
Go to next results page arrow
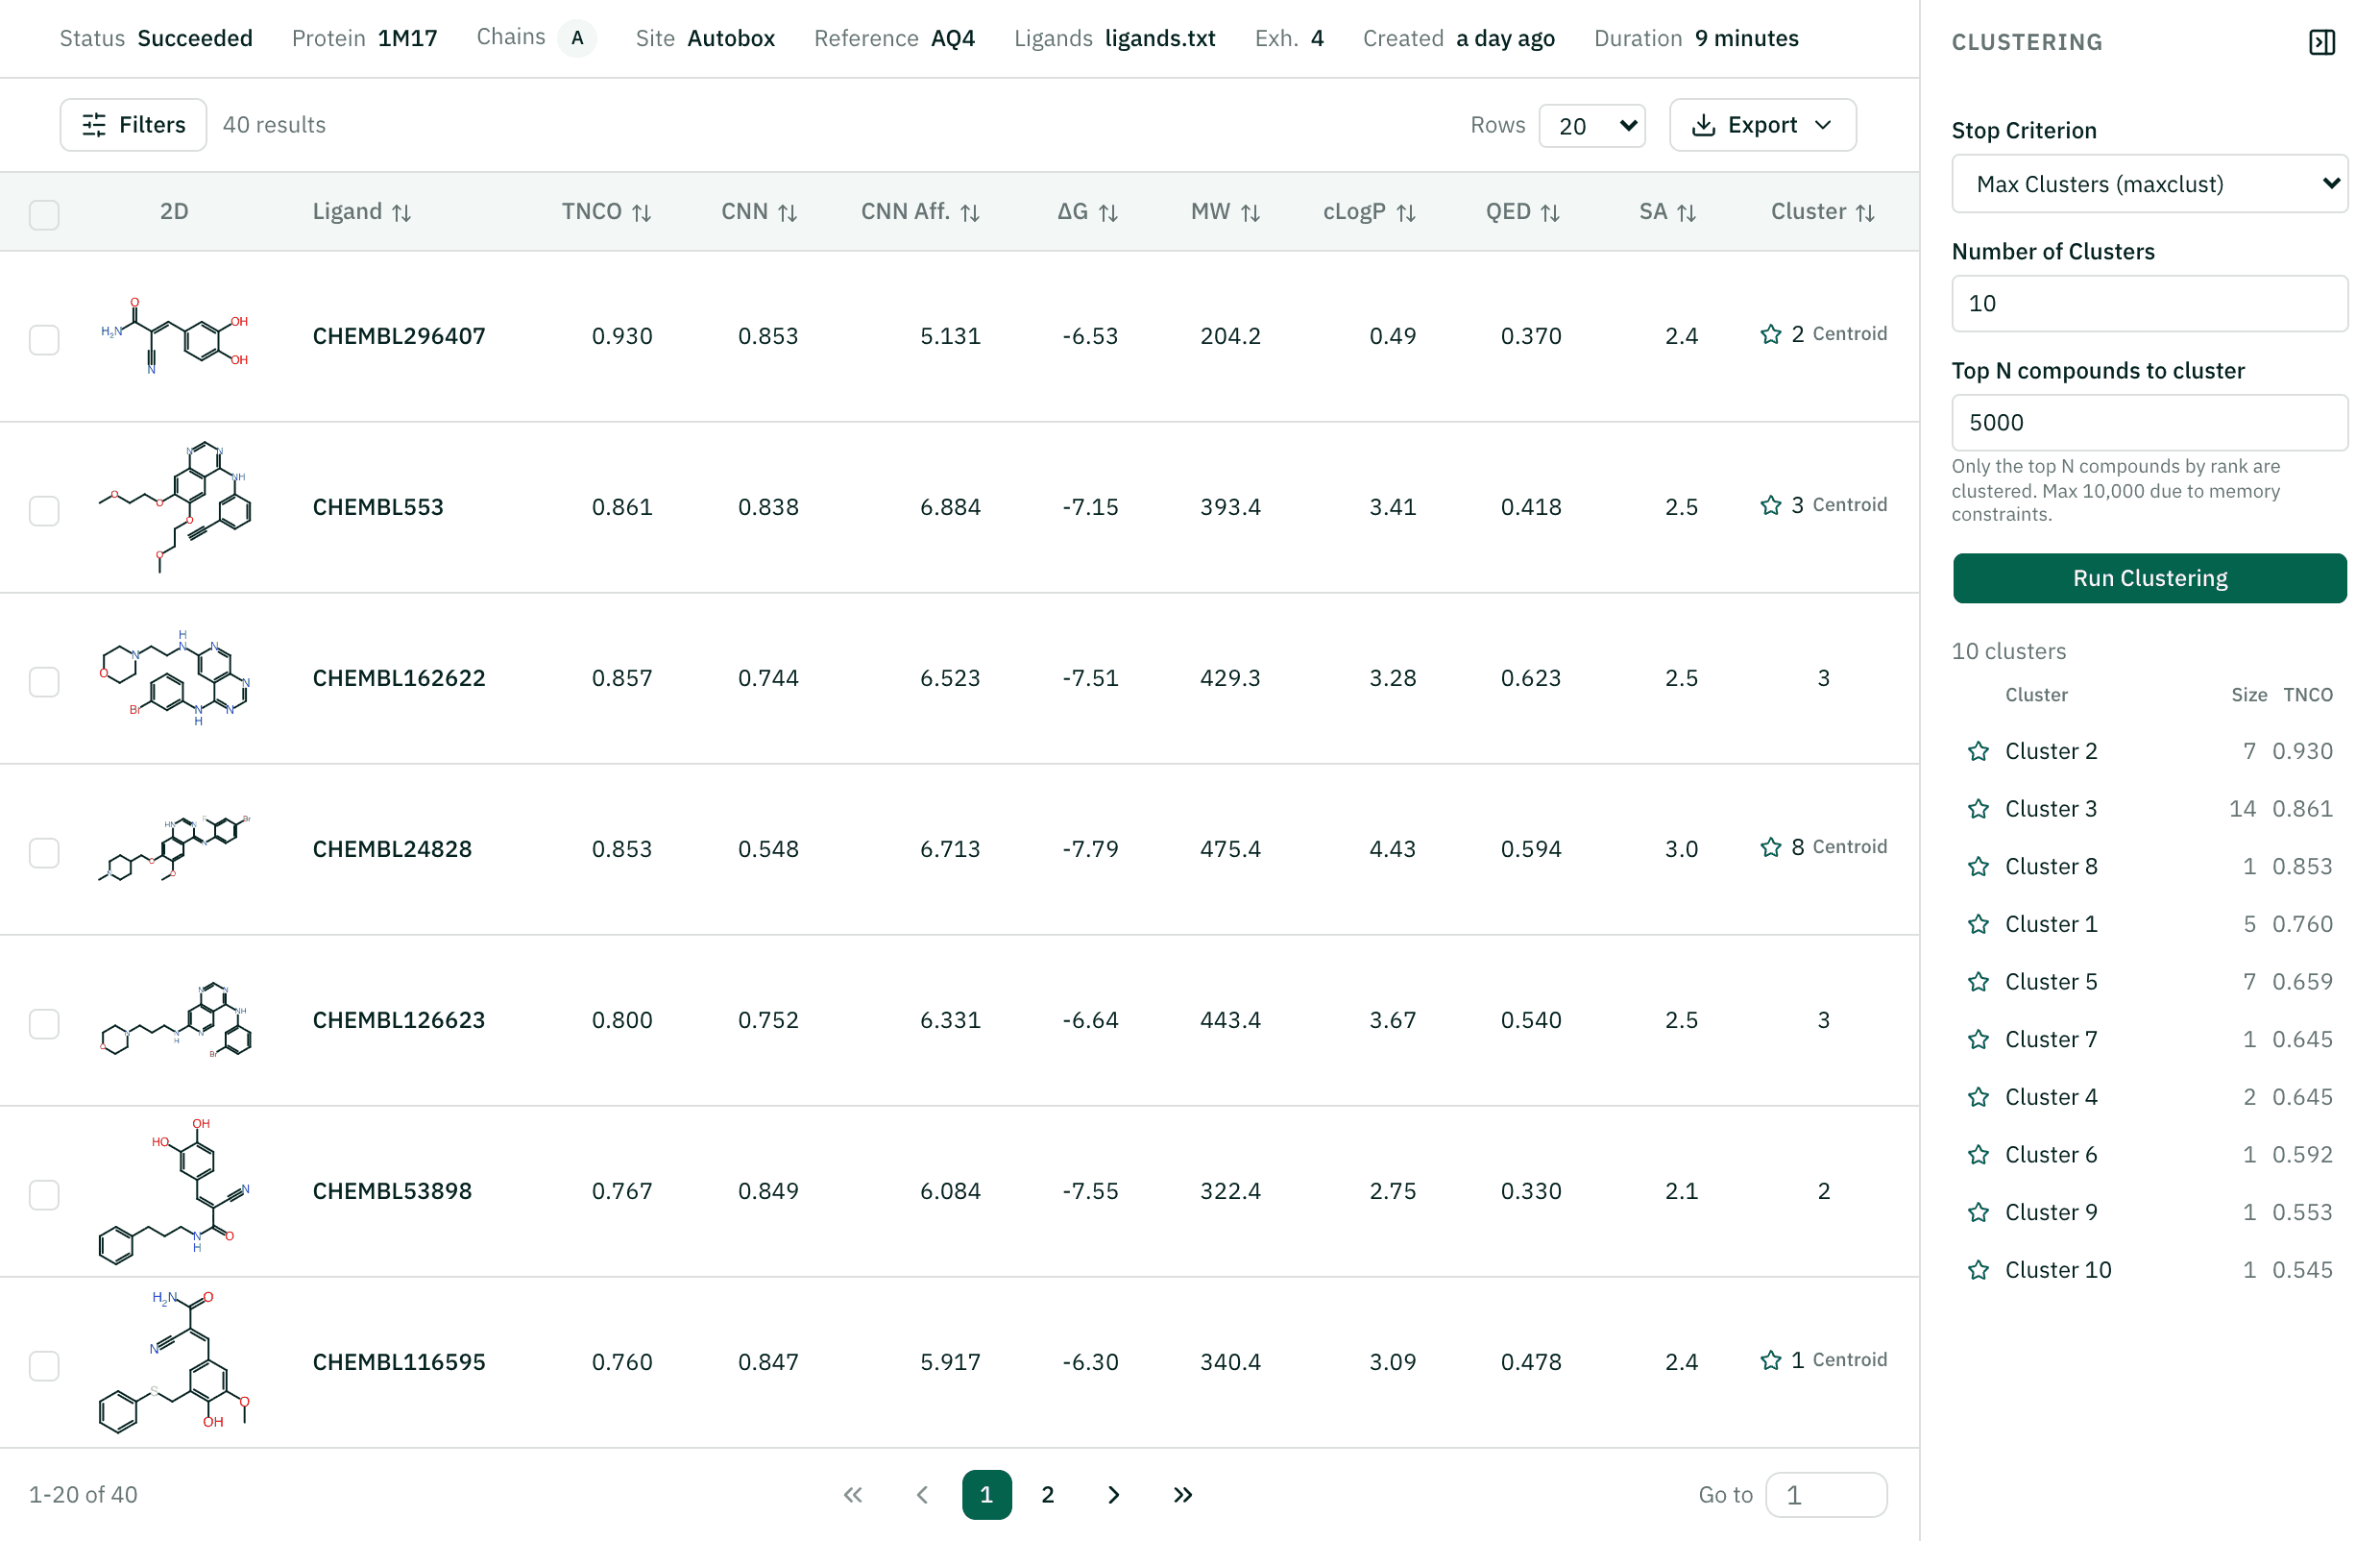point(1113,1495)
